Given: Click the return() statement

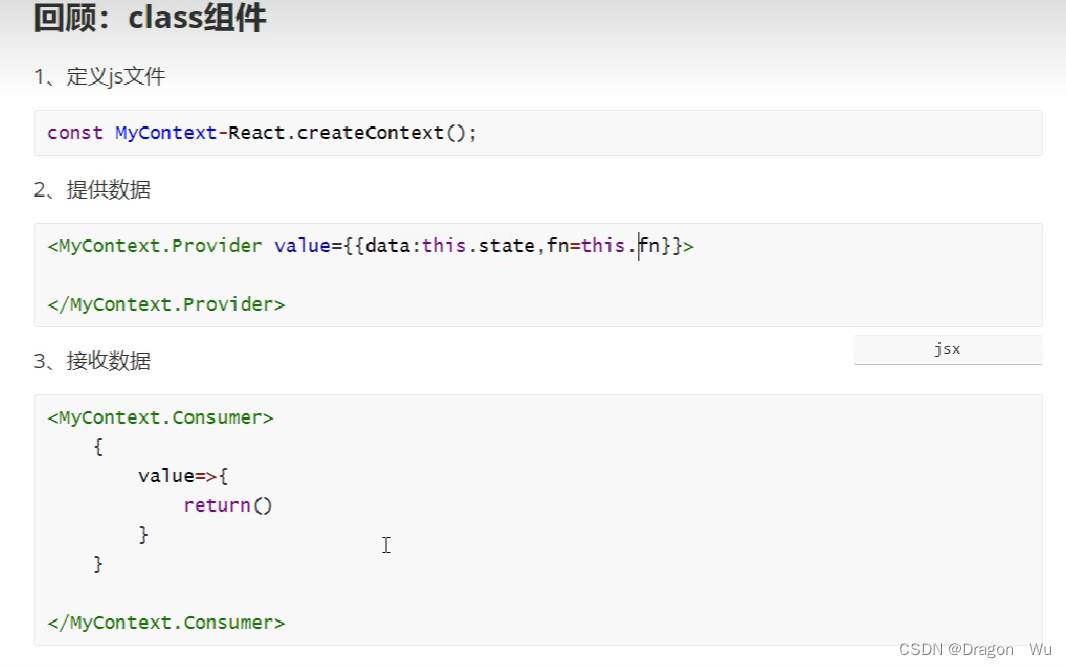Looking at the screenshot, I should [x=228, y=506].
